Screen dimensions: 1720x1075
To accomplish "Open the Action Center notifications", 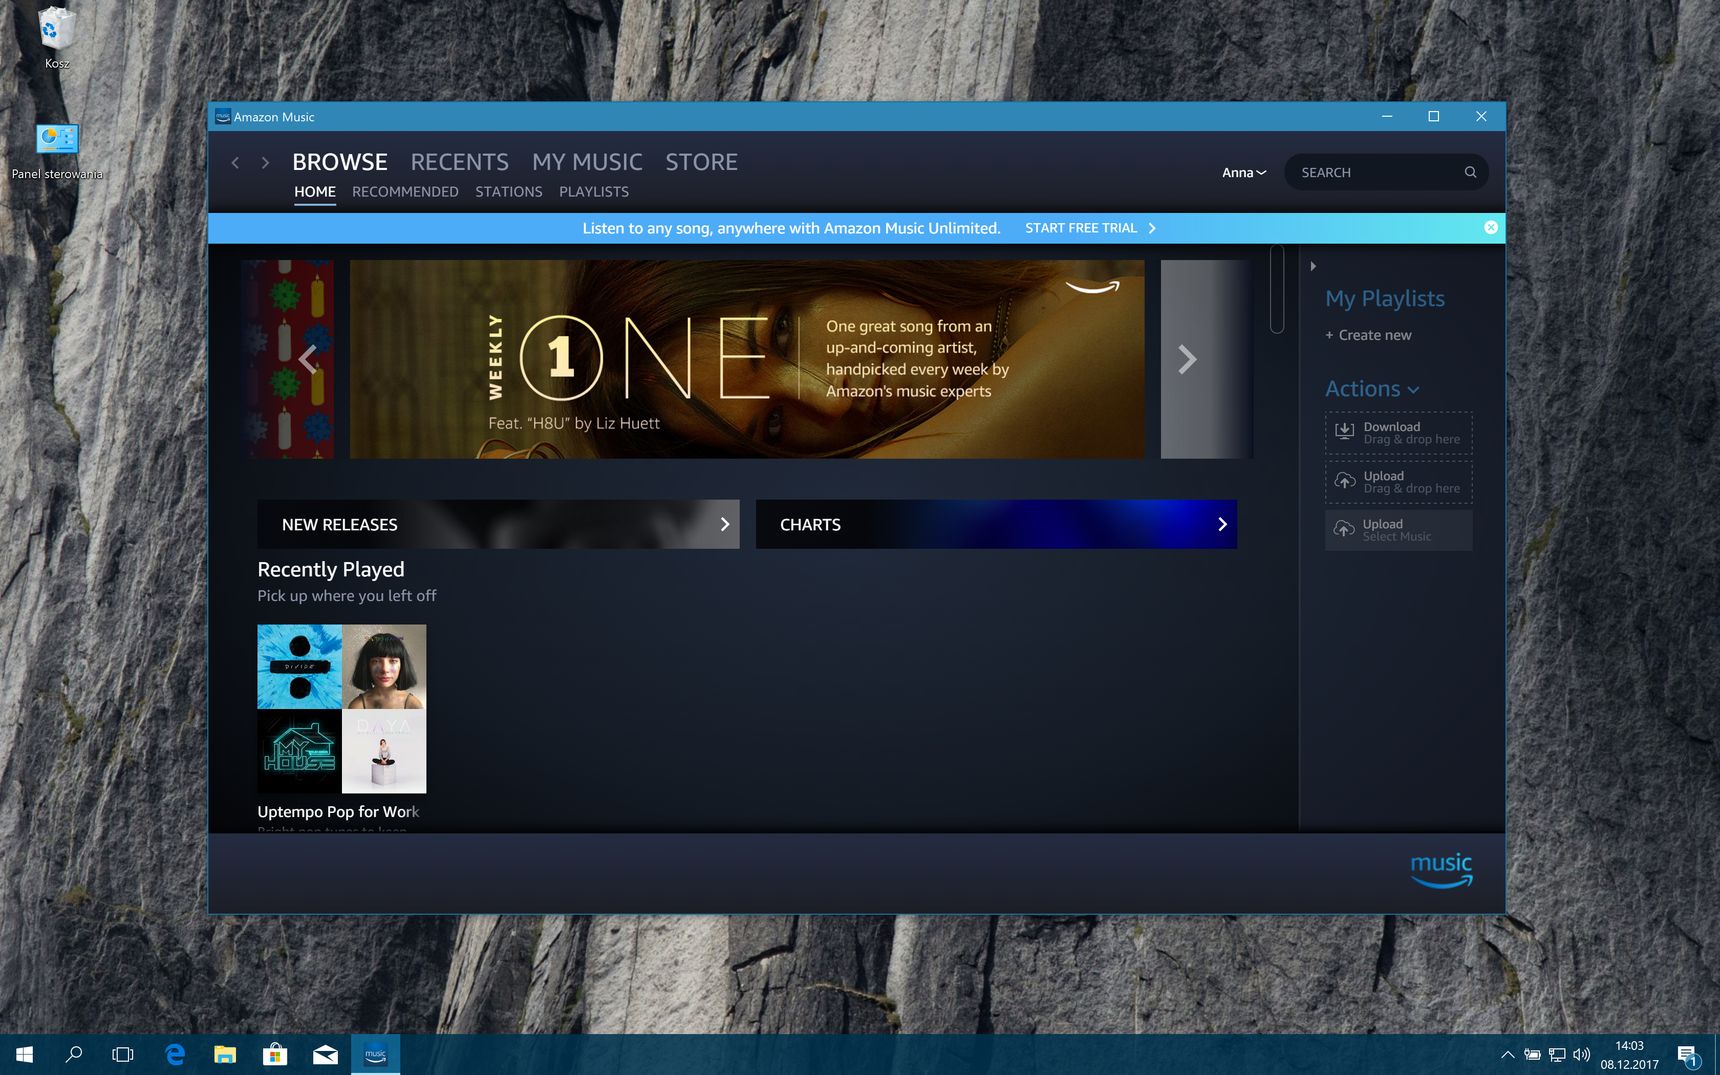I will pyautogui.click(x=1688, y=1055).
